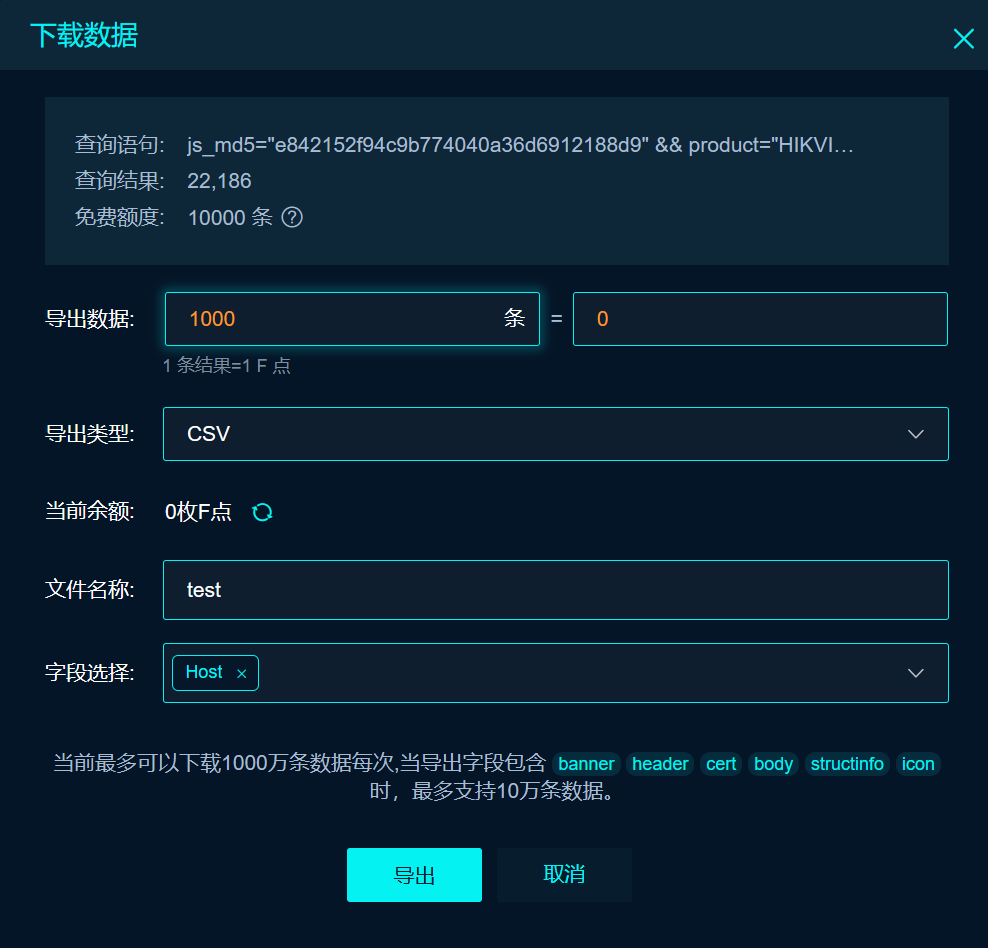Open the export type CSV dropdown

point(556,434)
